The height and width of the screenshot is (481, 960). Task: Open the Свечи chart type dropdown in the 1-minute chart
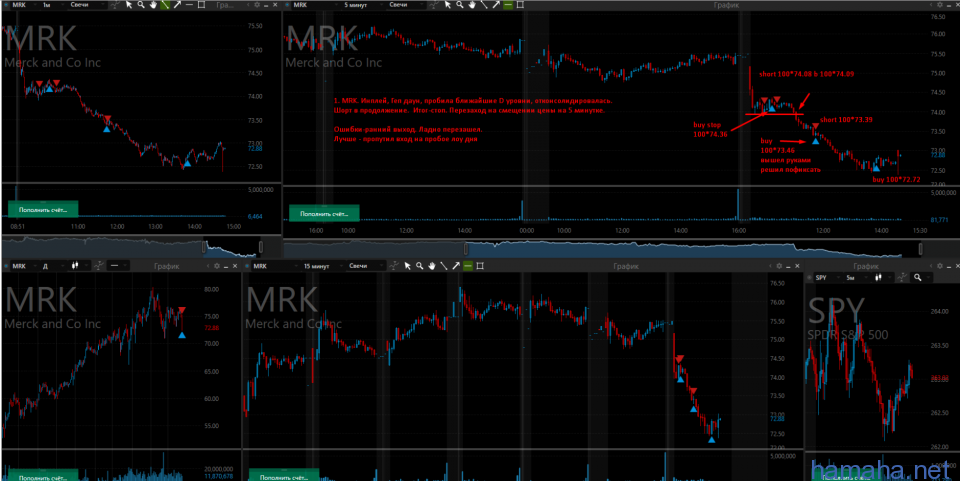[87, 5]
